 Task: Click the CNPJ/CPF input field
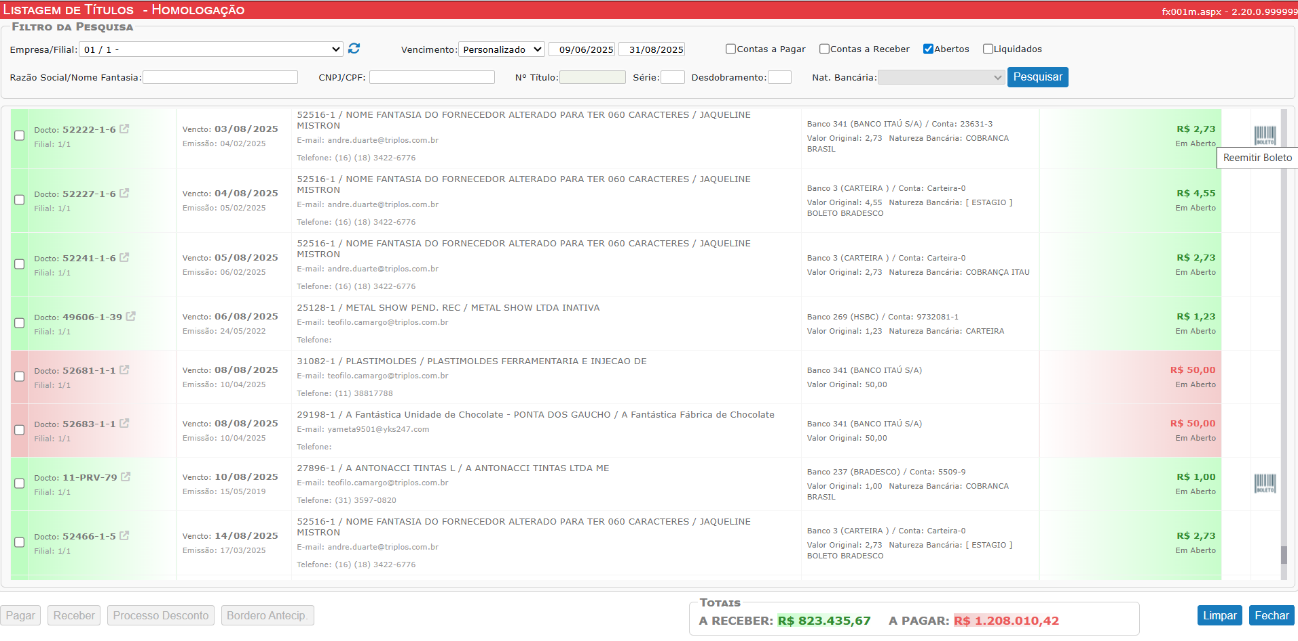(431, 77)
